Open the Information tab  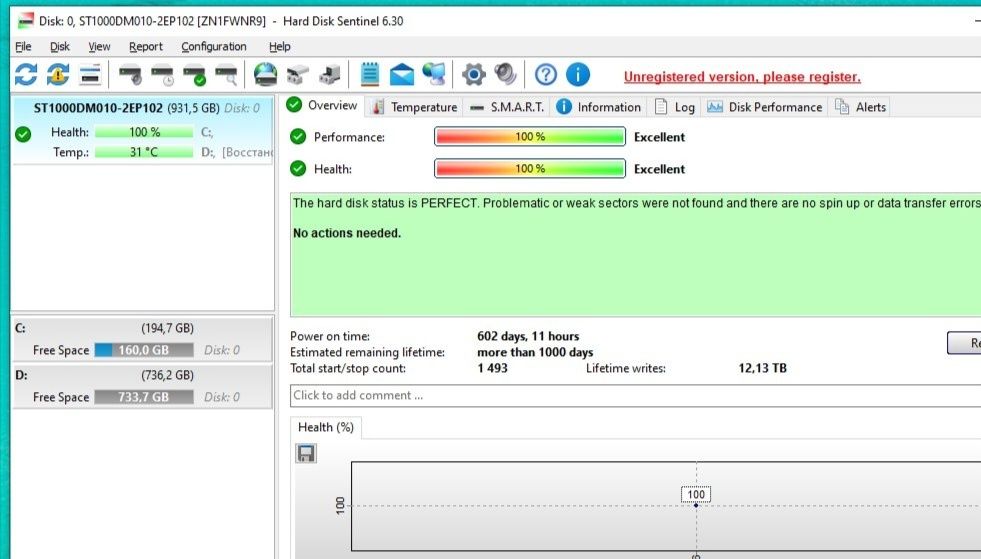coord(598,107)
